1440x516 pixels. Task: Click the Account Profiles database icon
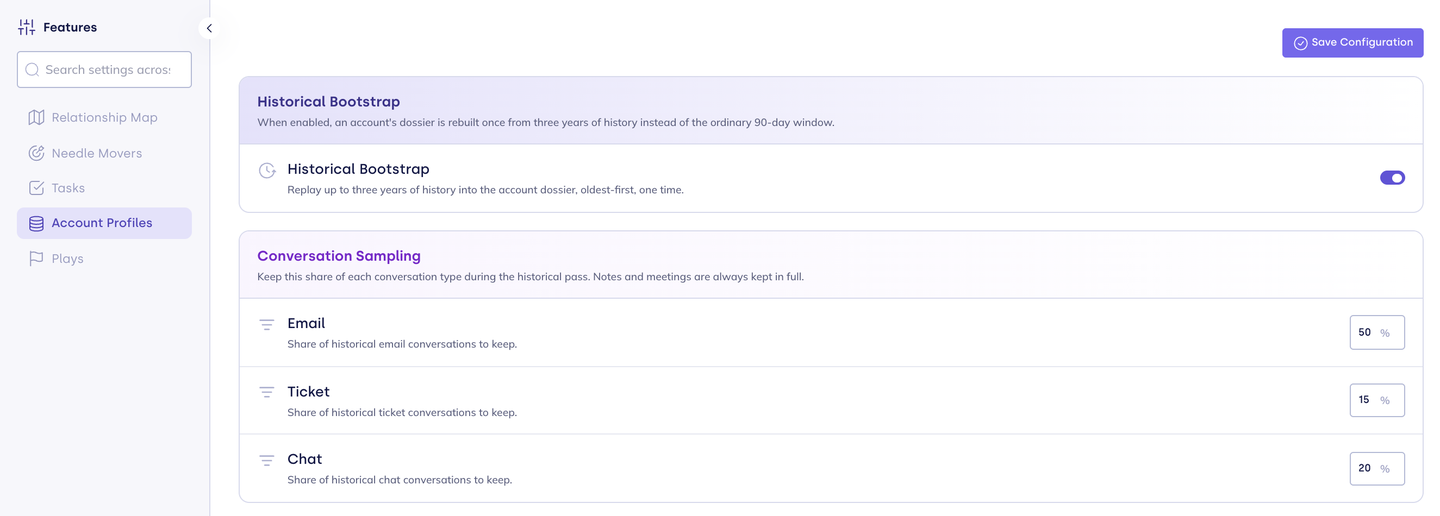click(36, 224)
